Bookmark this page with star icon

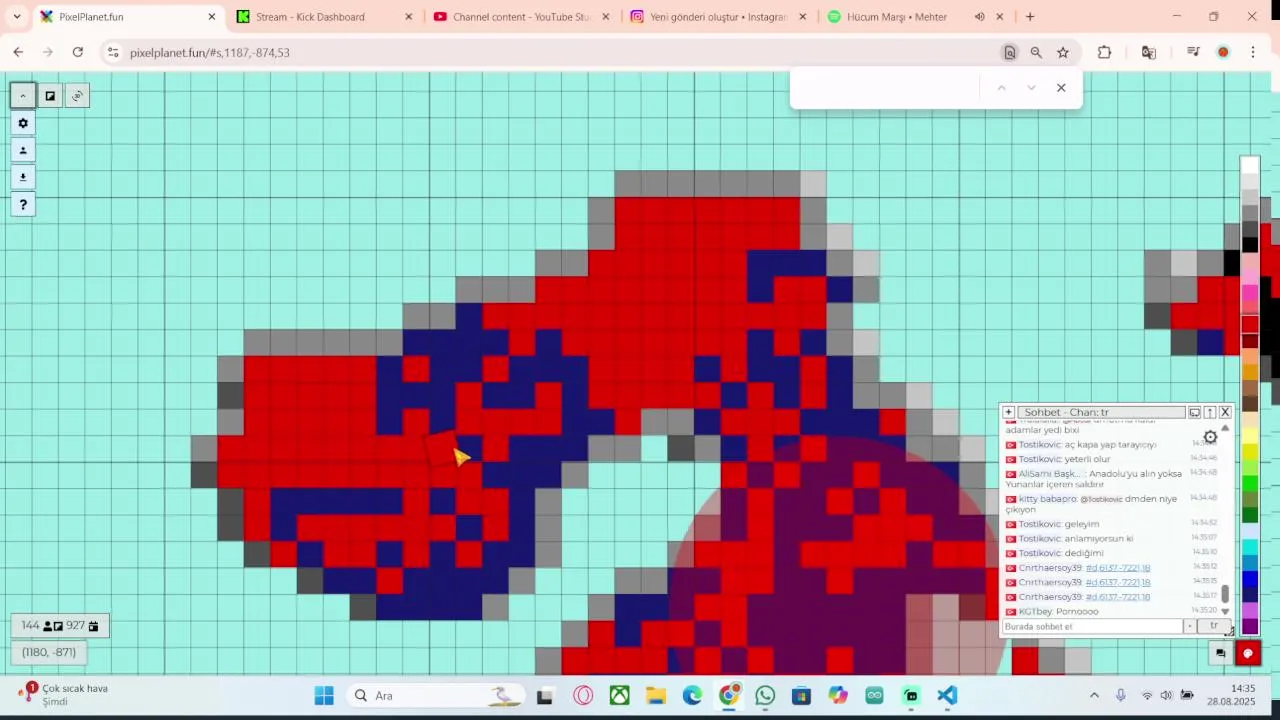pos(1063,52)
